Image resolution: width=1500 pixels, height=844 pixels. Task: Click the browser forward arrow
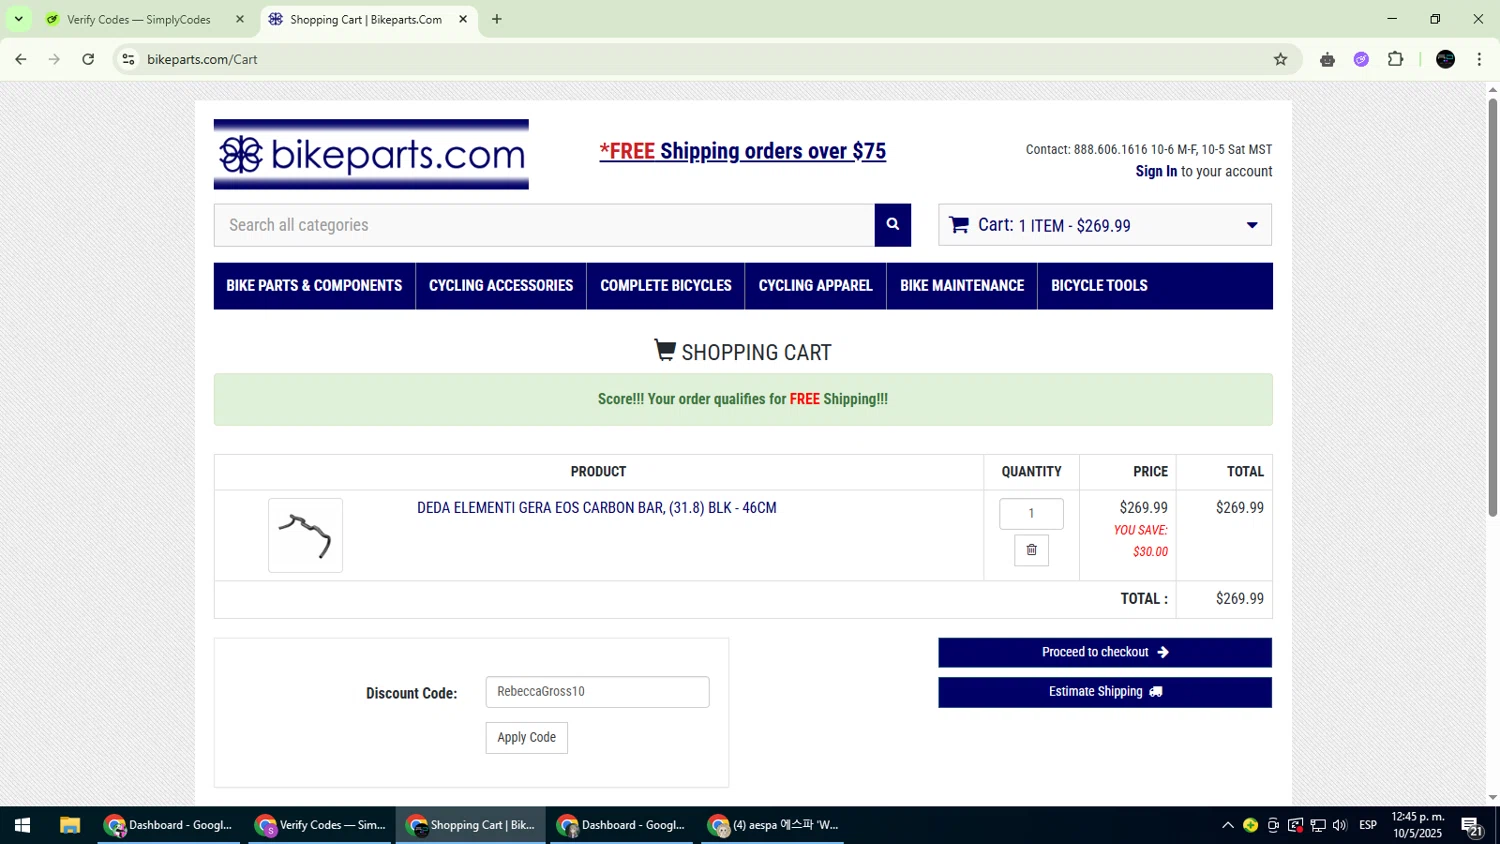coord(54,59)
